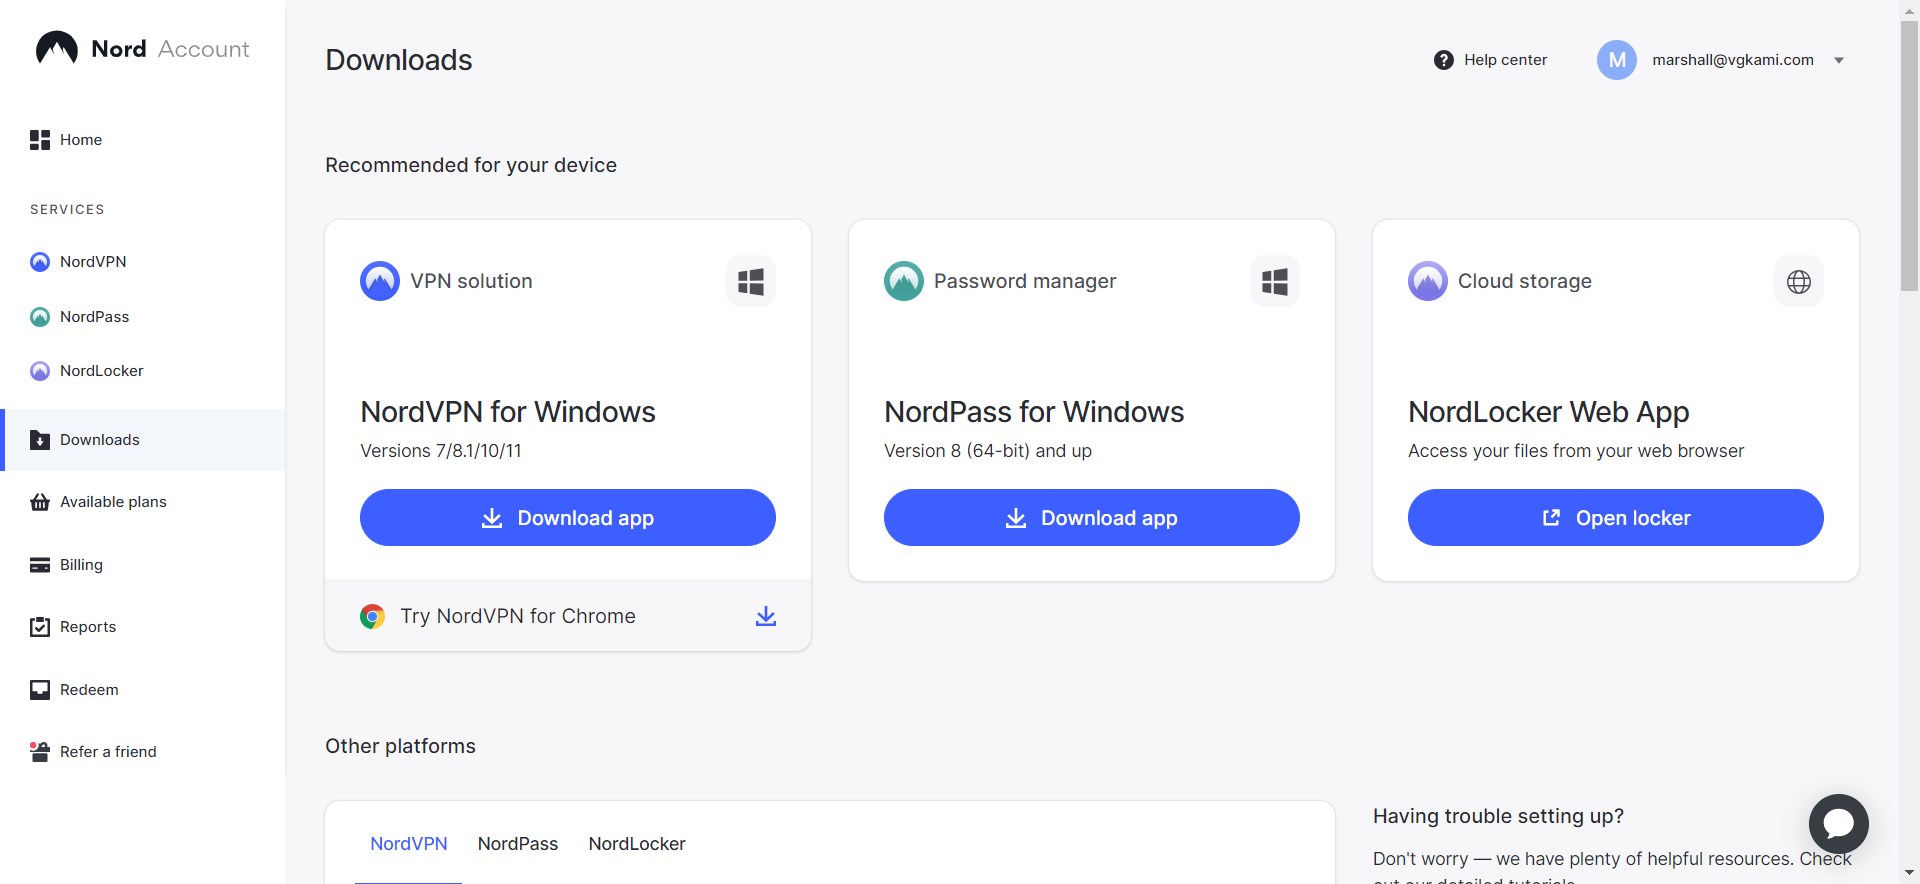Viewport: 1920px width, 884px height.
Task: Click the Reports checklist icon
Action: point(40,627)
